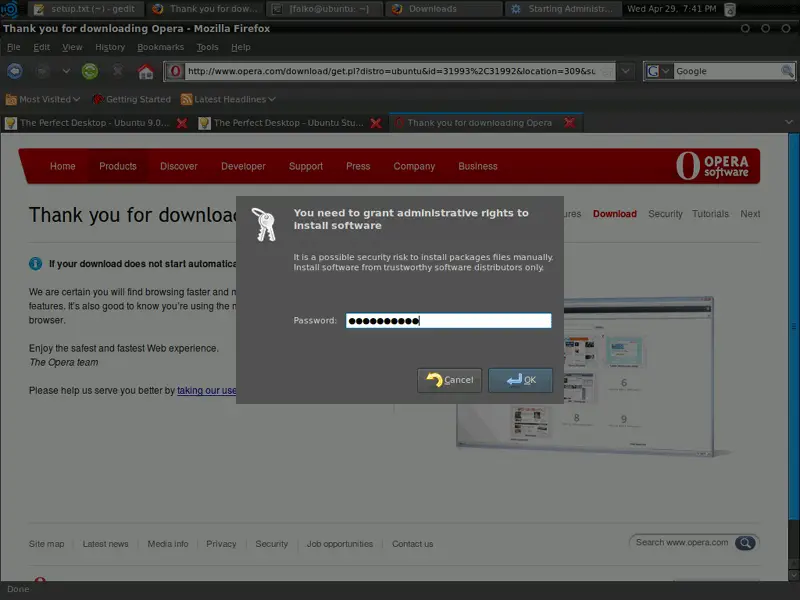Click the Google search engine icon
Viewport: 800px width, 600px height.
point(653,71)
